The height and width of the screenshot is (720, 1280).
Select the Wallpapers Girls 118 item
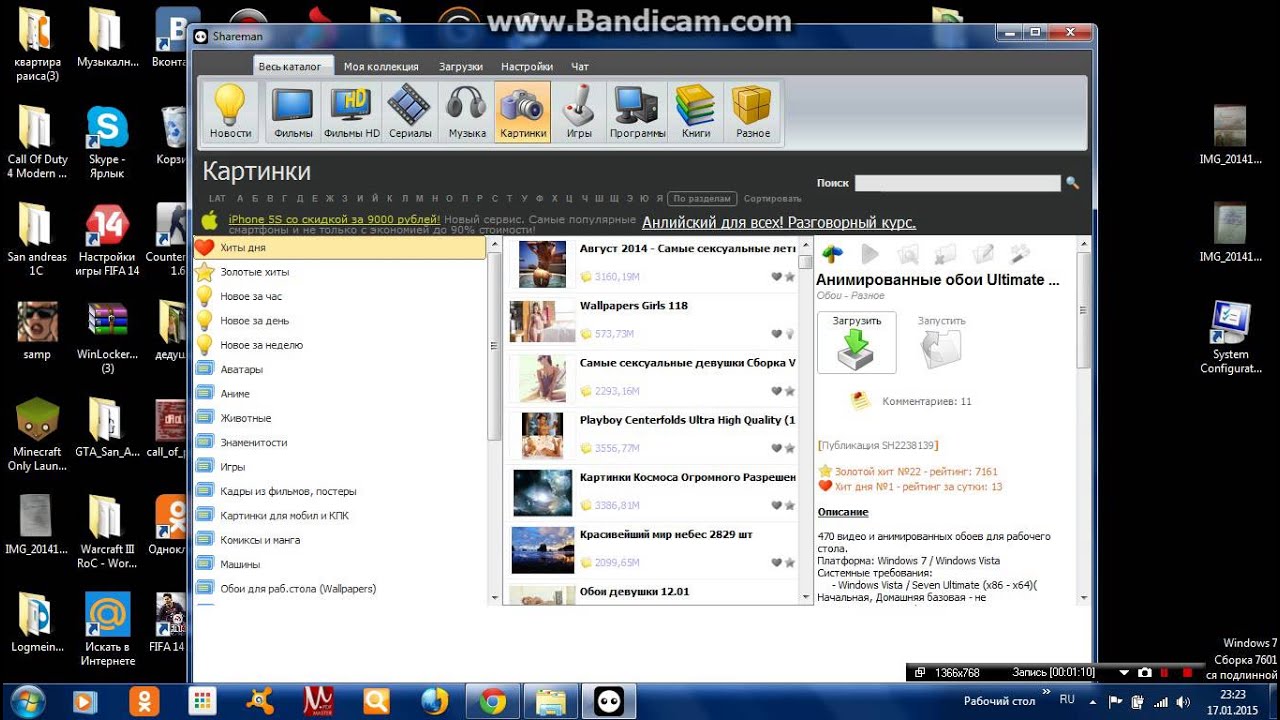651,321
